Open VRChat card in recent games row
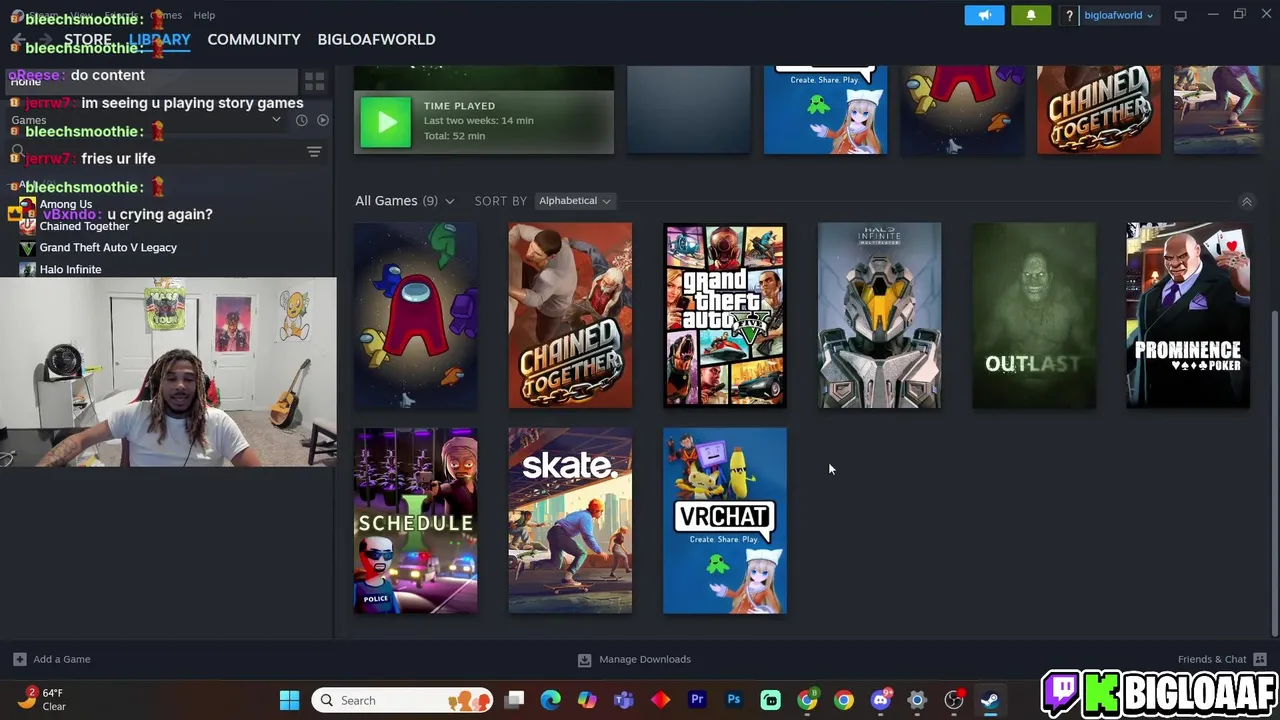The image size is (1280, 720). 825,110
